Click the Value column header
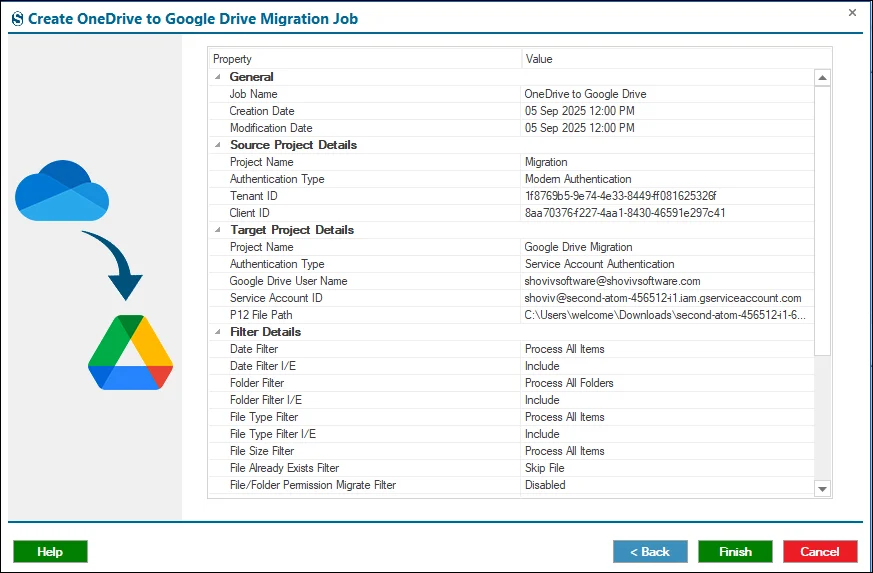Image resolution: width=873 pixels, height=573 pixels. click(x=676, y=58)
